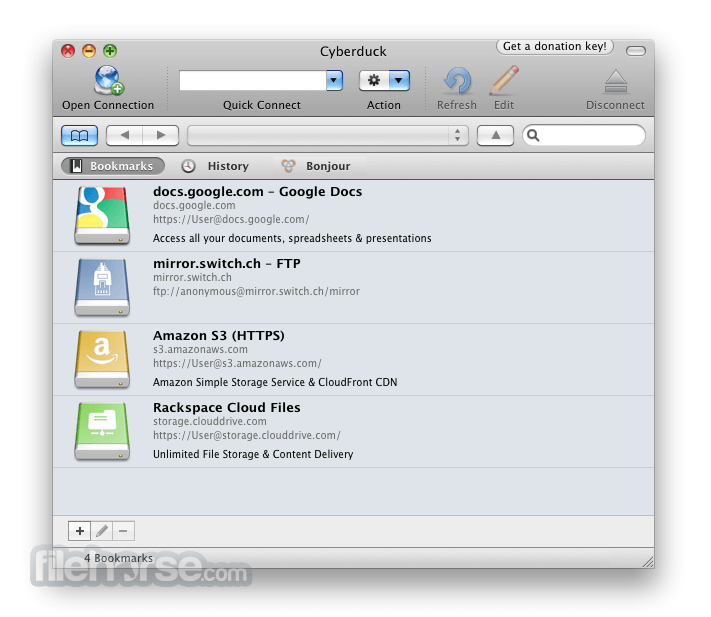Click the Open Connection globe icon
The image size is (711, 617).
pyautogui.click(x=109, y=80)
